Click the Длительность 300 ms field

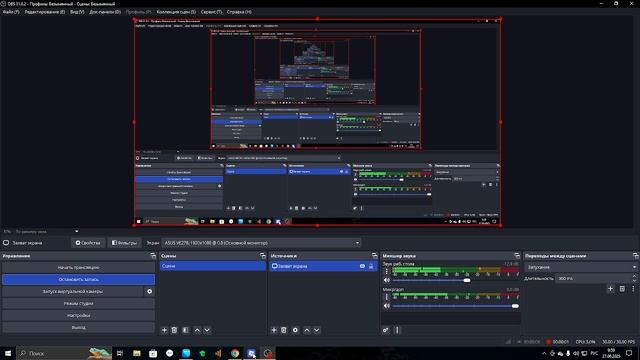[593, 278]
